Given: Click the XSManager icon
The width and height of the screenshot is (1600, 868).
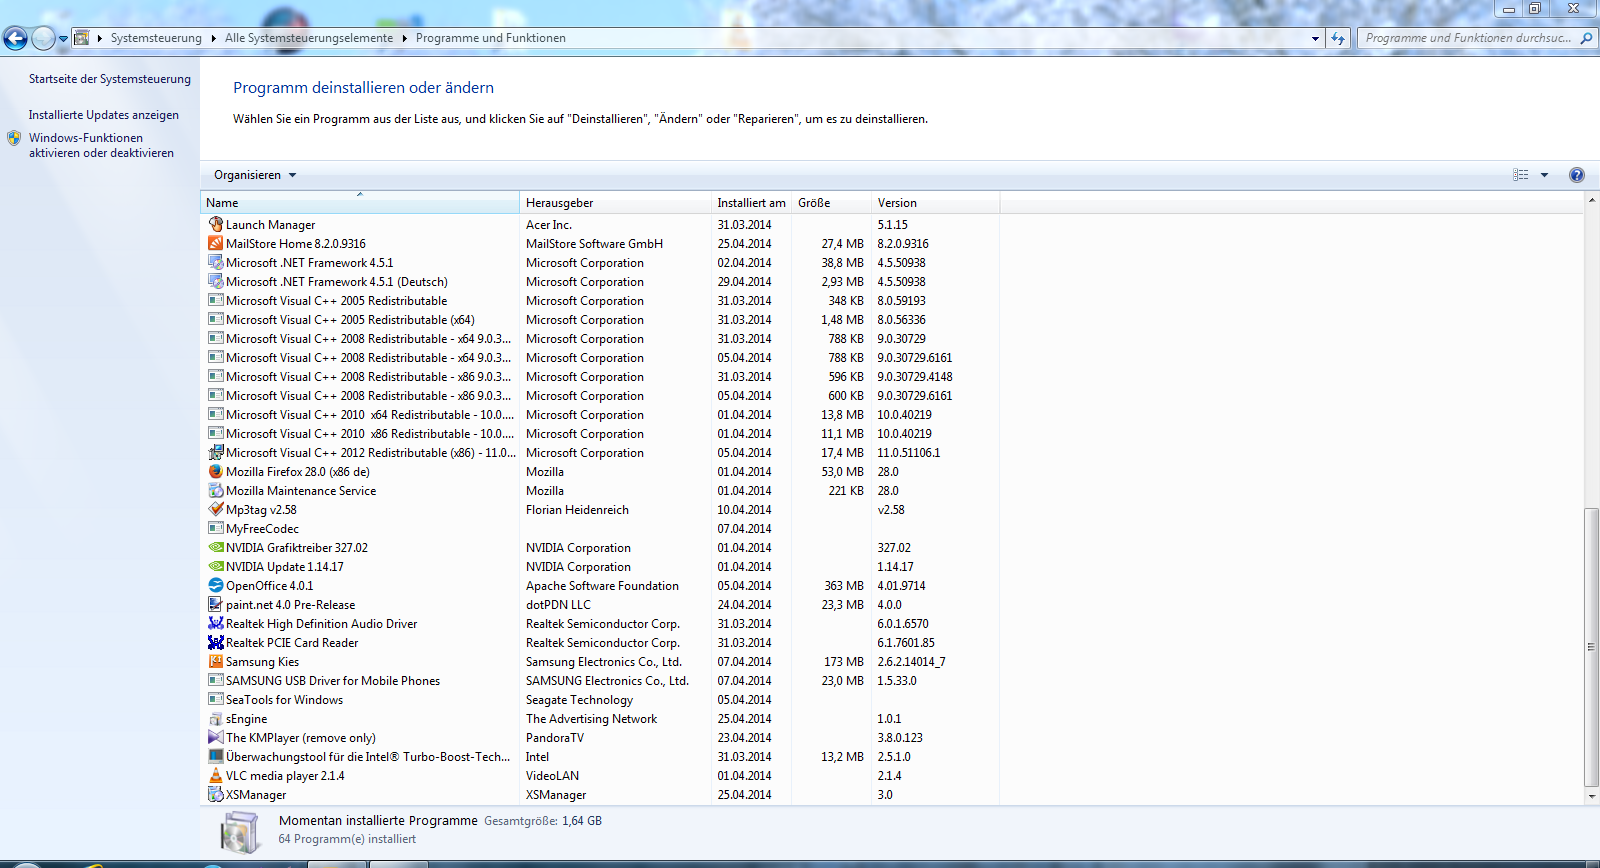Looking at the screenshot, I should 216,794.
